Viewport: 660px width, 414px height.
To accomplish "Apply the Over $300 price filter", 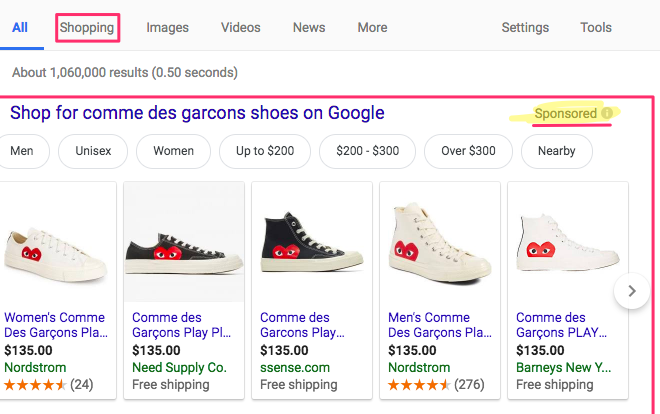I will click(x=468, y=151).
